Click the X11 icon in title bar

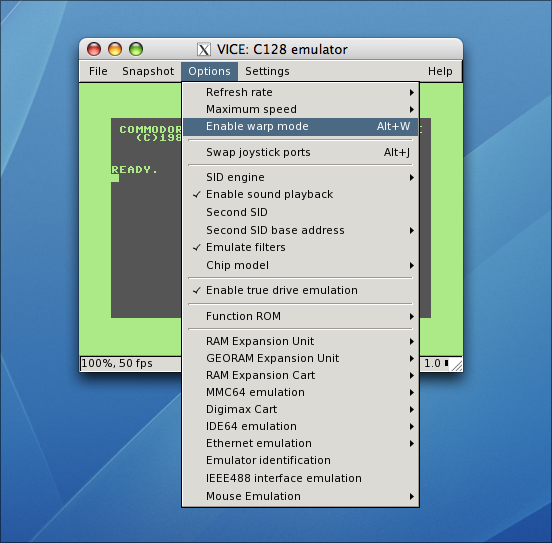click(203, 50)
